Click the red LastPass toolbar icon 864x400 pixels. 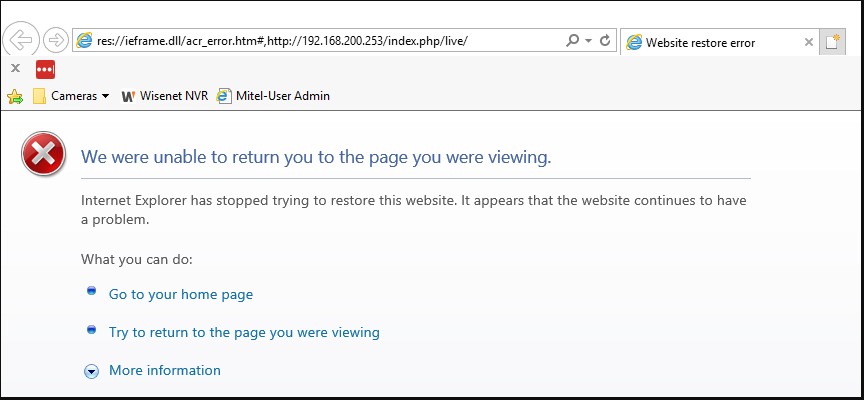coord(46,70)
